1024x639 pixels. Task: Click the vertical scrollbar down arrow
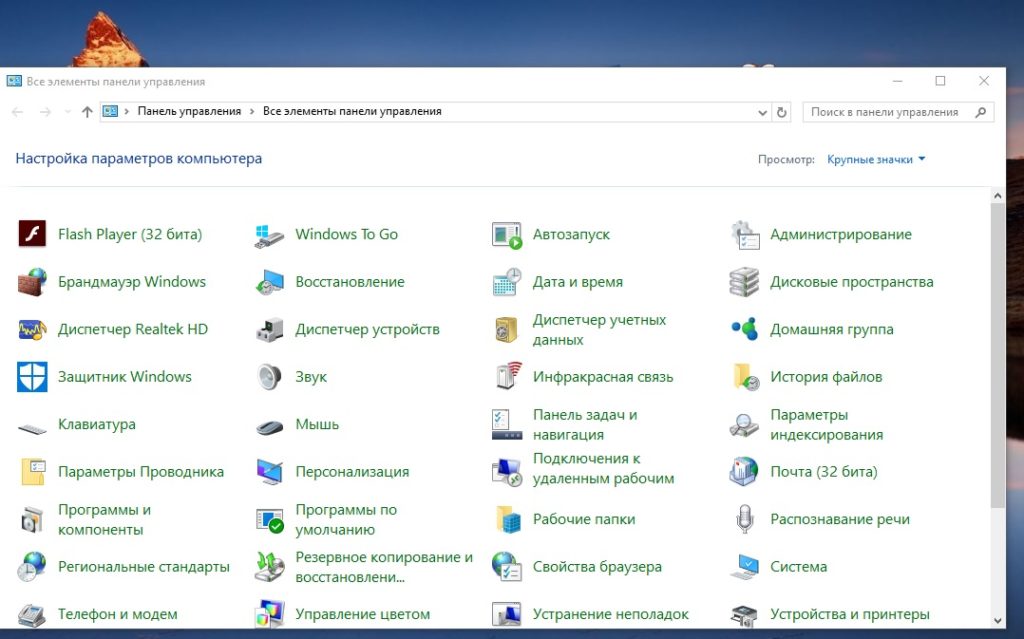(x=997, y=620)
